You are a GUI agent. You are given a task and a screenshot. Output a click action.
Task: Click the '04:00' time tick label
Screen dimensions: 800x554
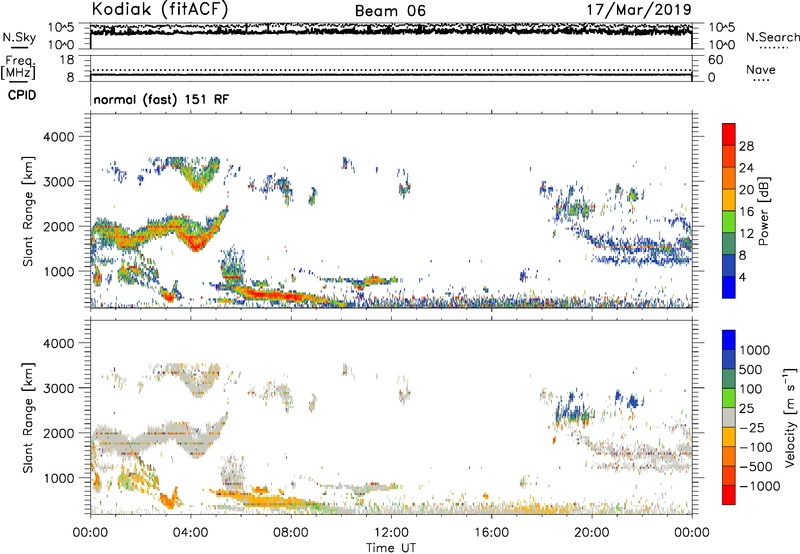pos(190,533)
